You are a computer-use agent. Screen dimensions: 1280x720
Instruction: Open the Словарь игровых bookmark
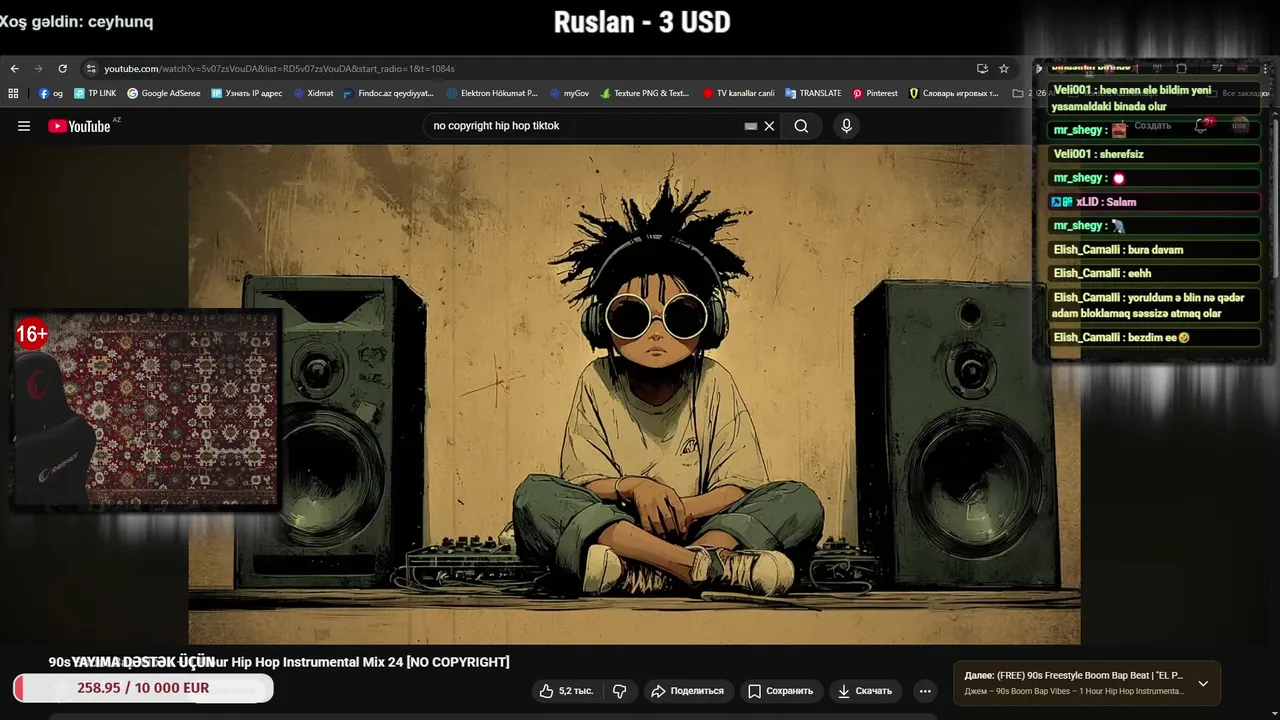pyautogui.click(x=954, y=93)
